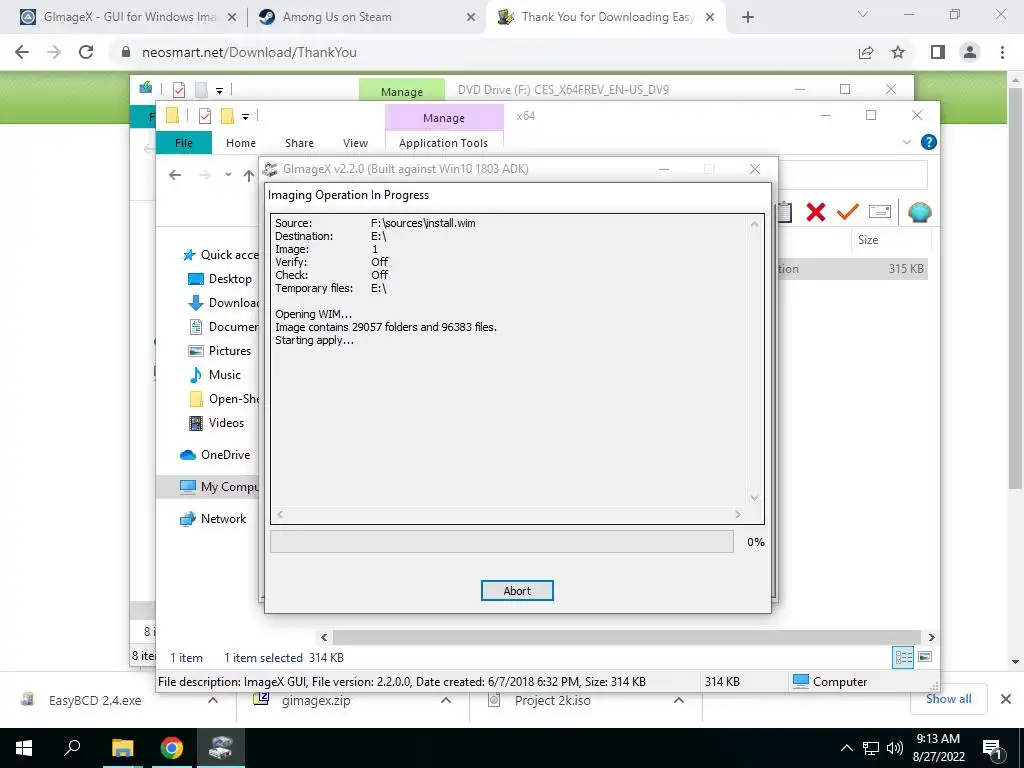This screenshot has width=1024, height=768.
Task: Open the quick access toolbar dropdown in x64 window
Action: (x=245, y=117)
